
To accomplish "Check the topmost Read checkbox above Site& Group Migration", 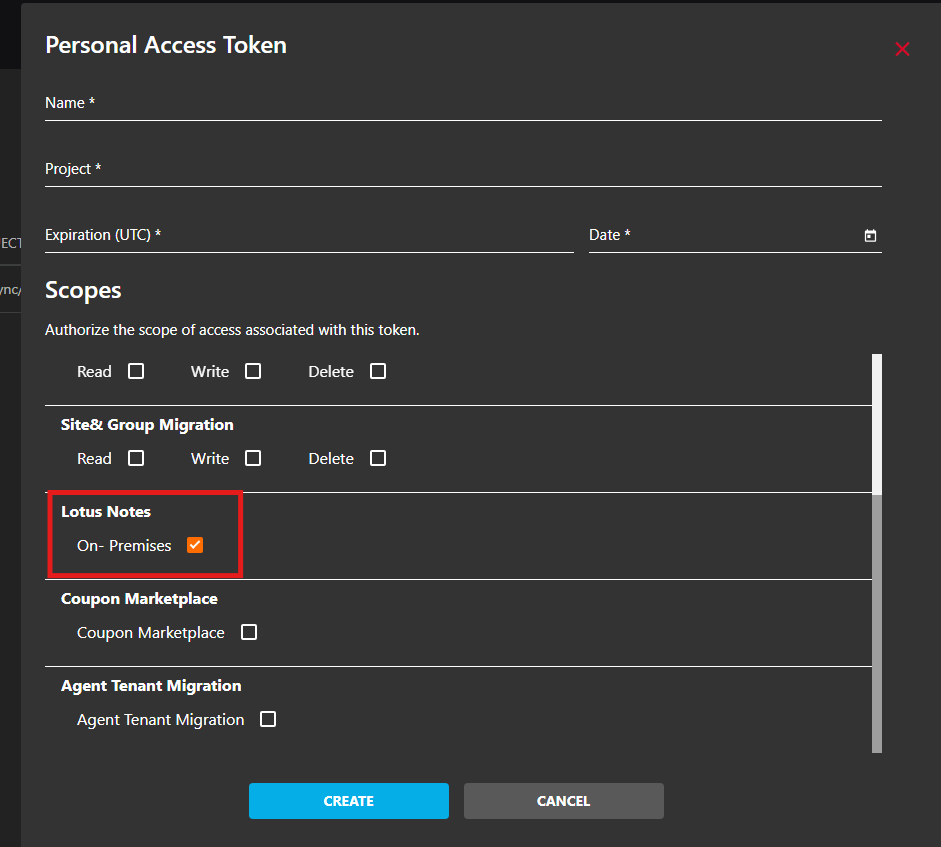I will 136,371.
